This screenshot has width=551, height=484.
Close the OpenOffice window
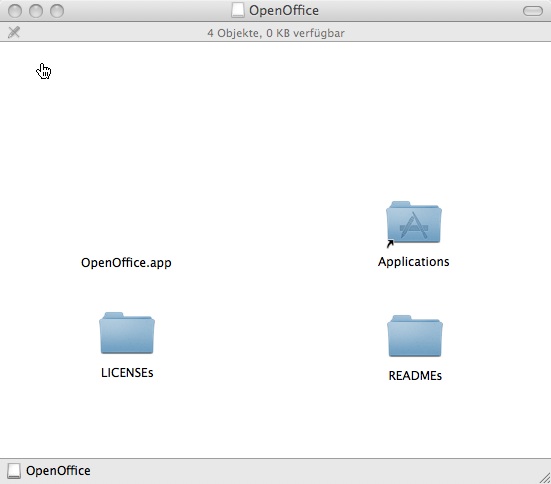click(15, 11)
